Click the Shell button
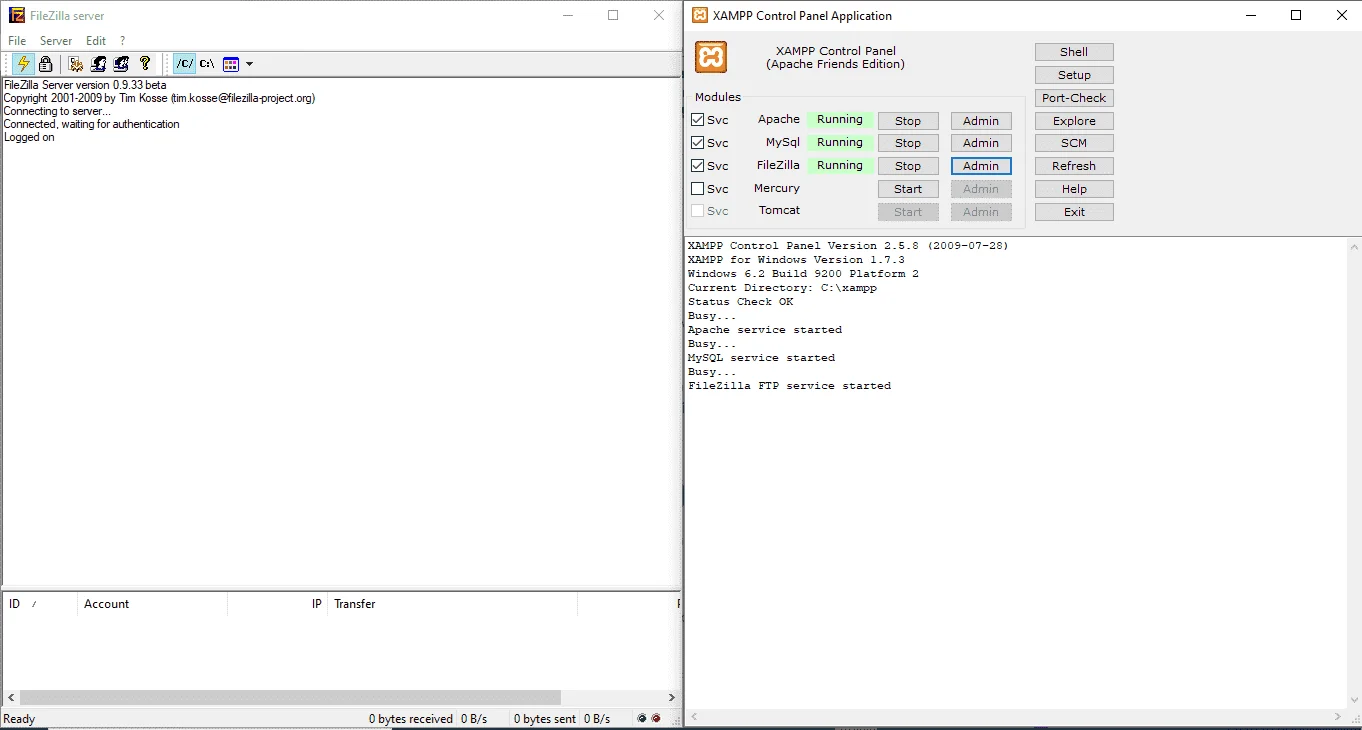This screenshot has height=730, width=1362. click(x=1074, y=52)
